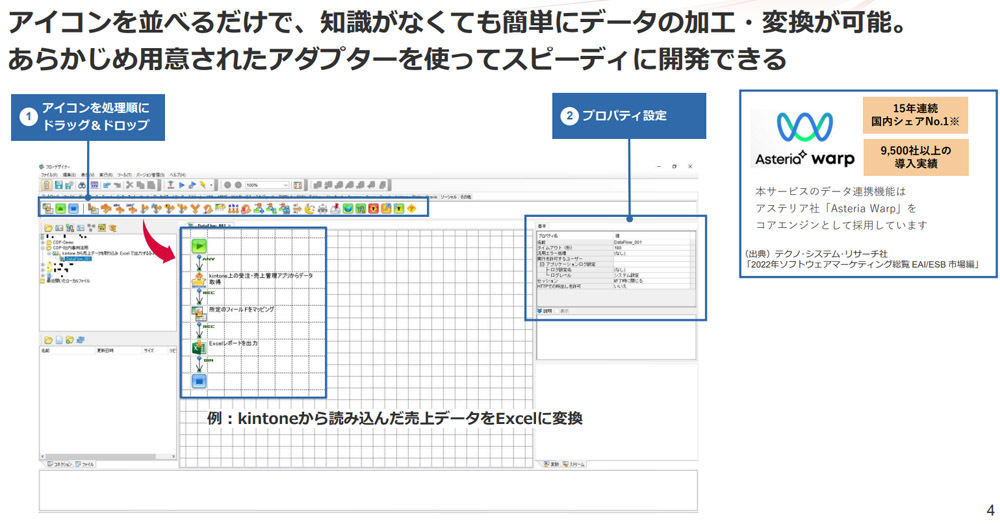Click the 説明 tab under properties

(545, 311)
